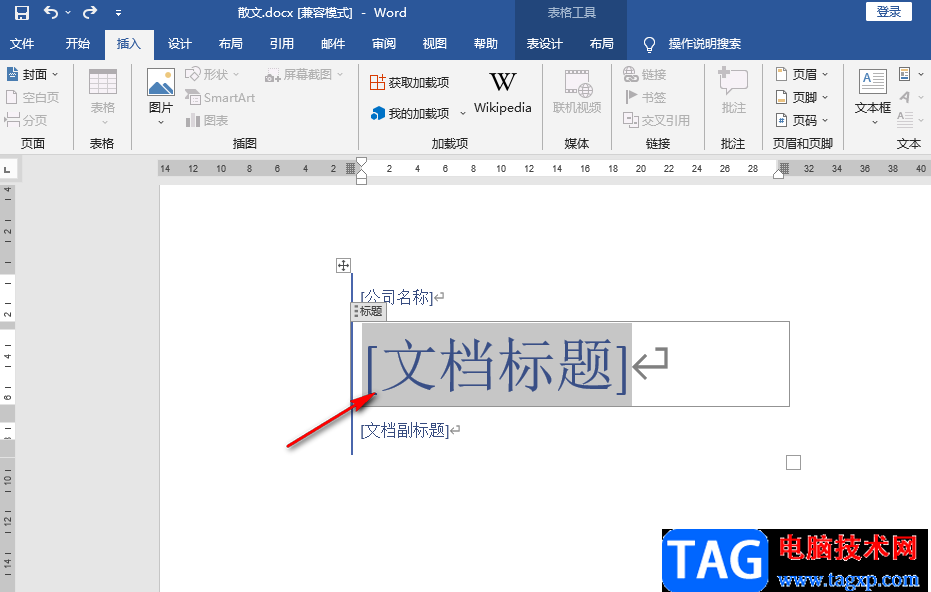Open the quick parts document icon in 文本 group
This screenshot has width=931, height=592.
pos(905,74)
